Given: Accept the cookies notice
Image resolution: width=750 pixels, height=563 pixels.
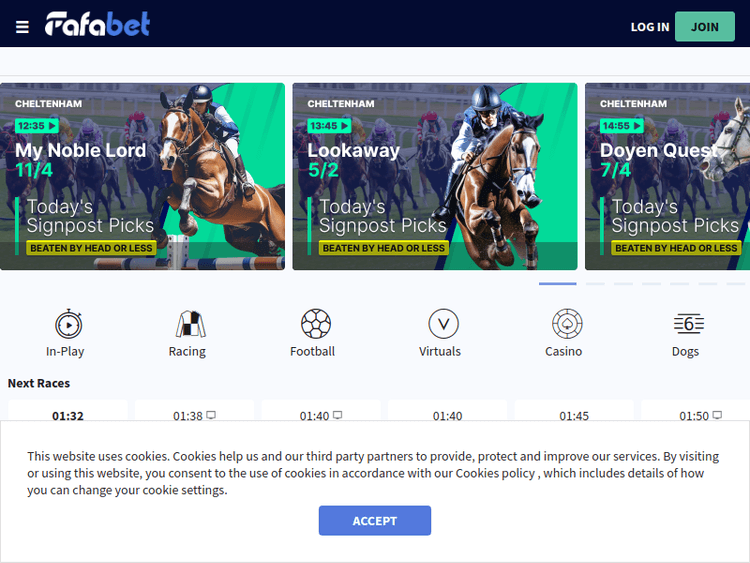Looking at the screenshot, I should point(375,520).
